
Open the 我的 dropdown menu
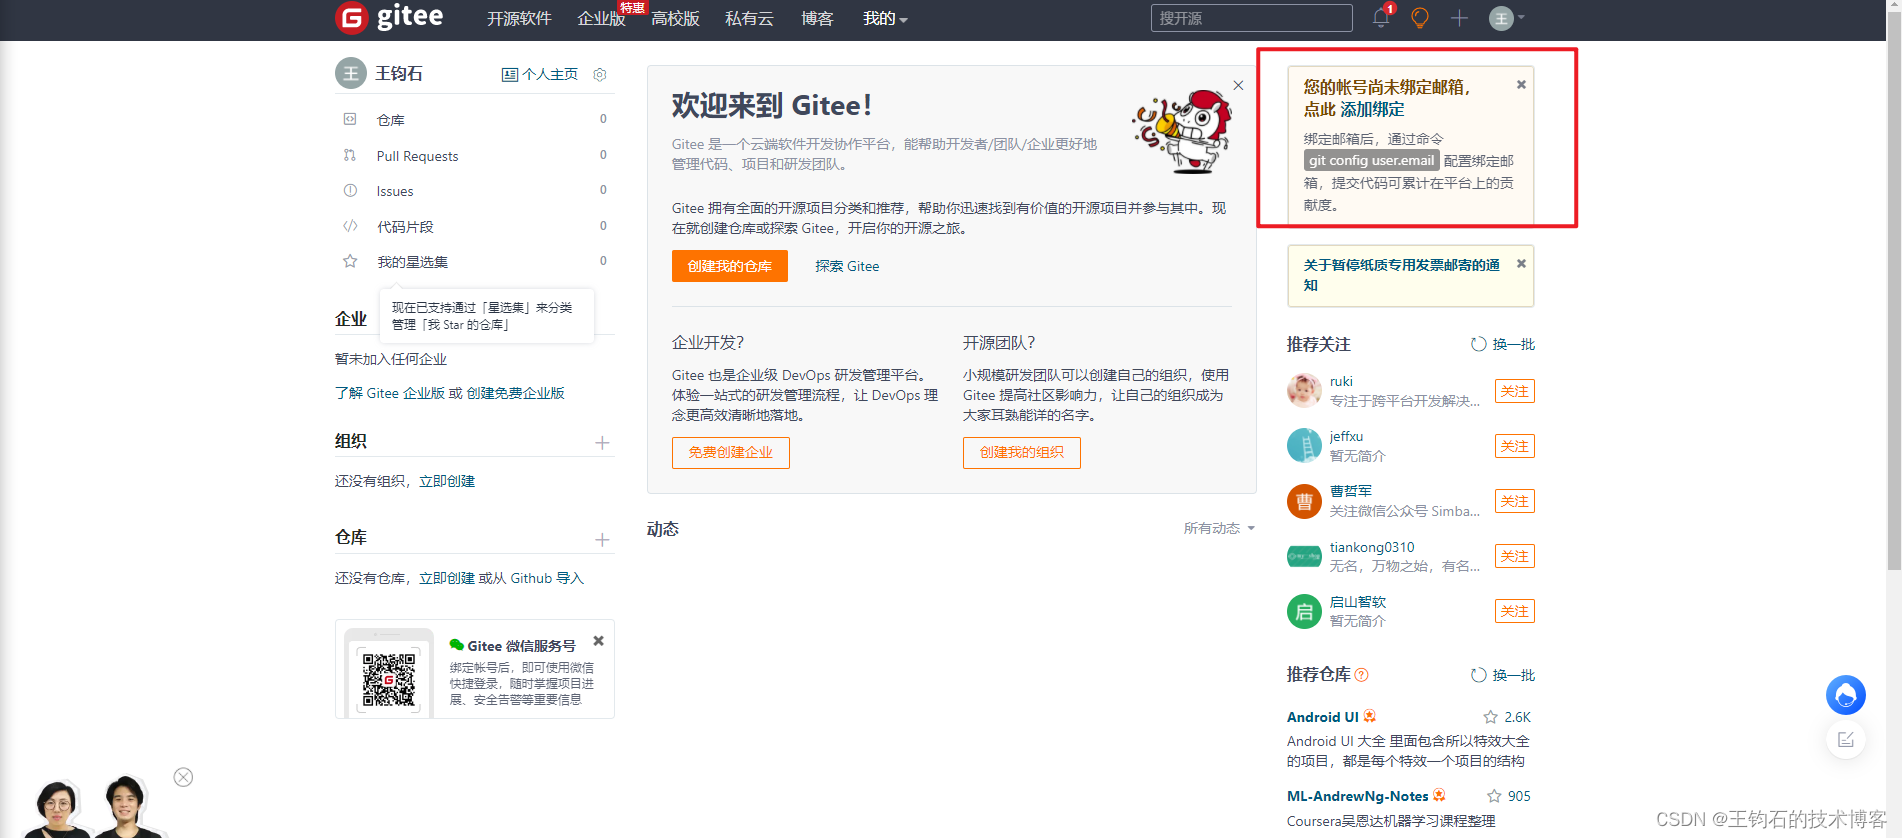(885, 19)
